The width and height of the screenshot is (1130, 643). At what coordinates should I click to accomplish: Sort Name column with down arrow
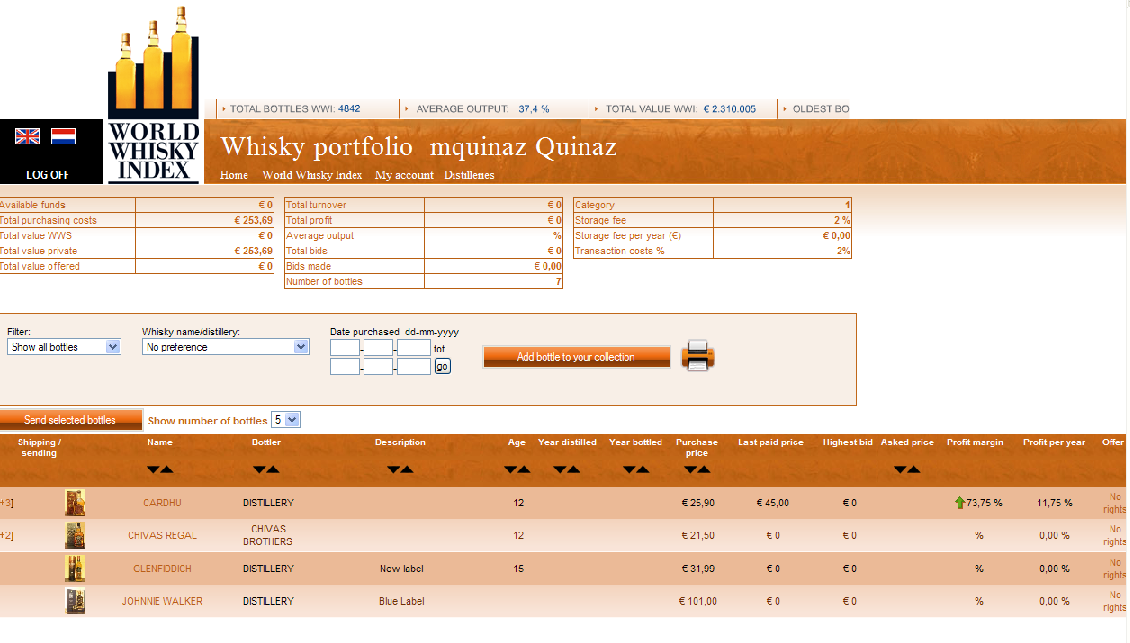point(153,469)
